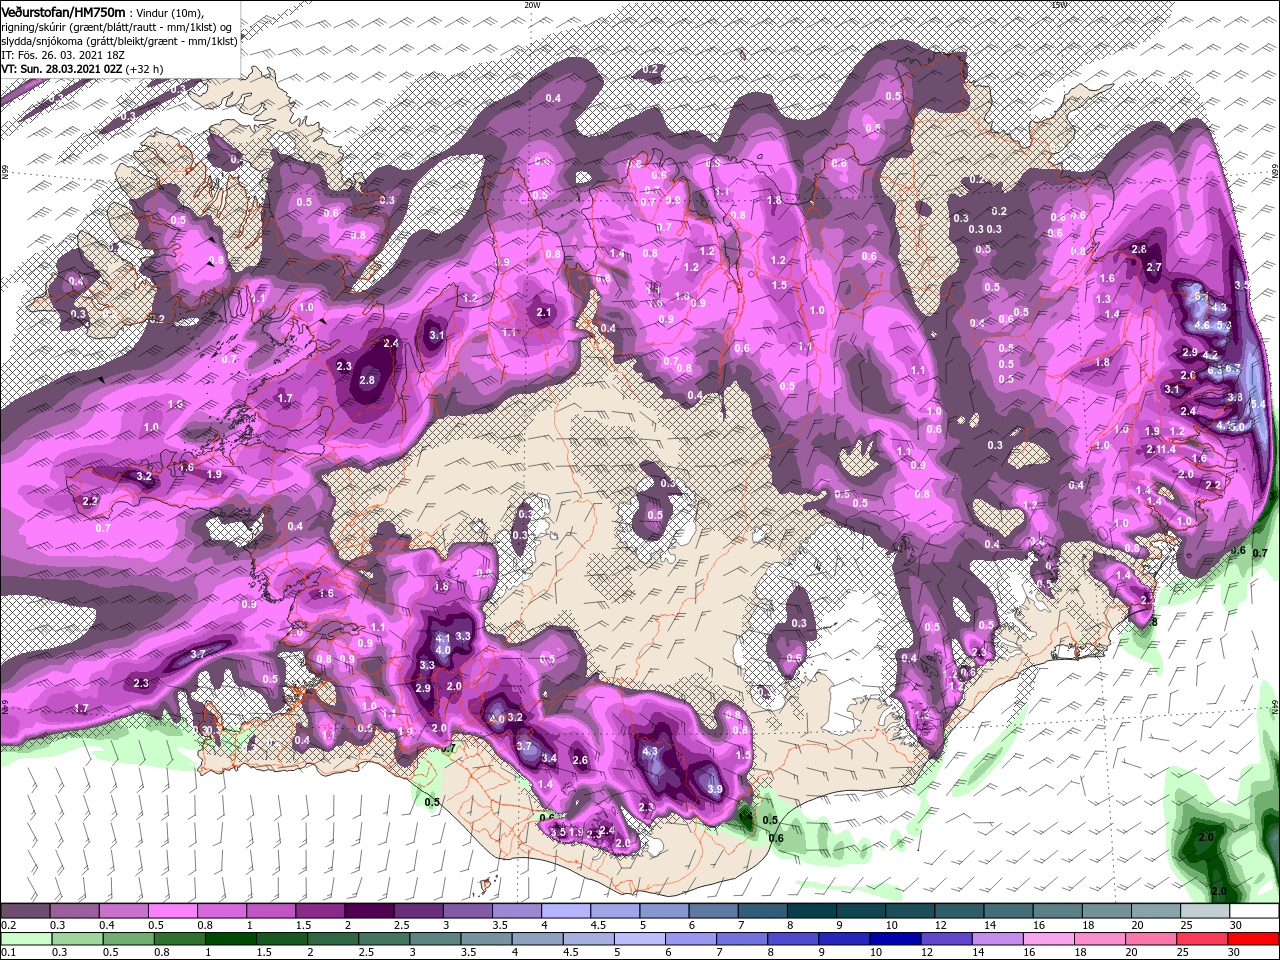This screenshot has height=960, width=1280.
Task: Select the lavender upper-row swatch between 4 and 4.5
Action: tap(565, 911)
